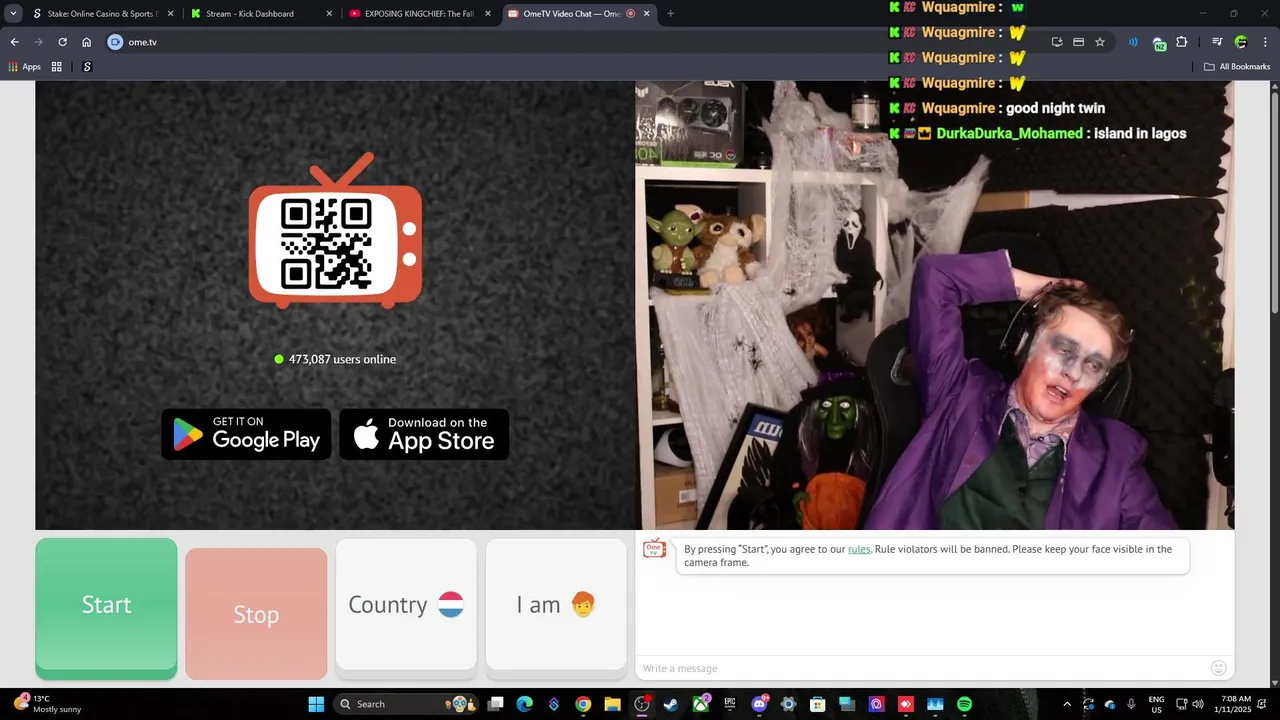Open the rules link in the notice

pyautogui.click(x=859, y=549)
